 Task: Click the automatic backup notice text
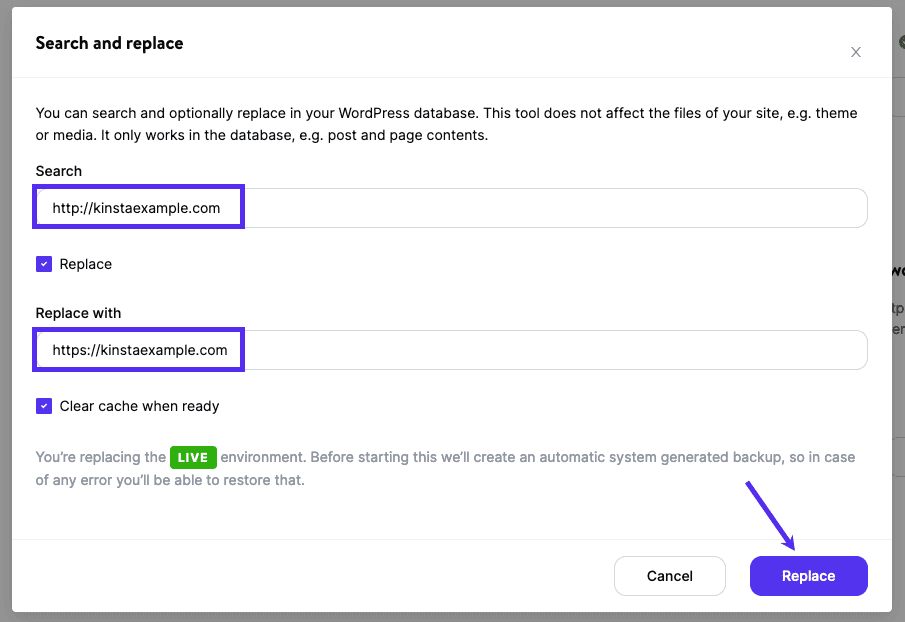540,458
